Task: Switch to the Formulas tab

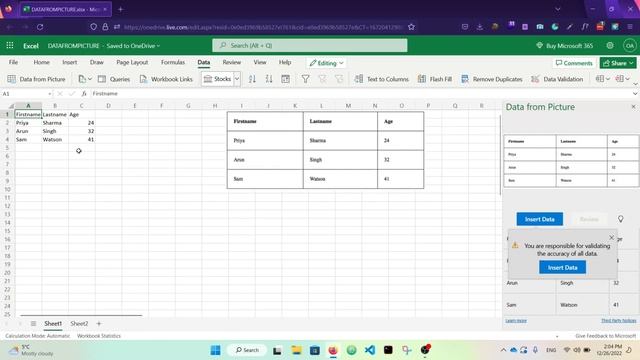Action: click(173, 62)
